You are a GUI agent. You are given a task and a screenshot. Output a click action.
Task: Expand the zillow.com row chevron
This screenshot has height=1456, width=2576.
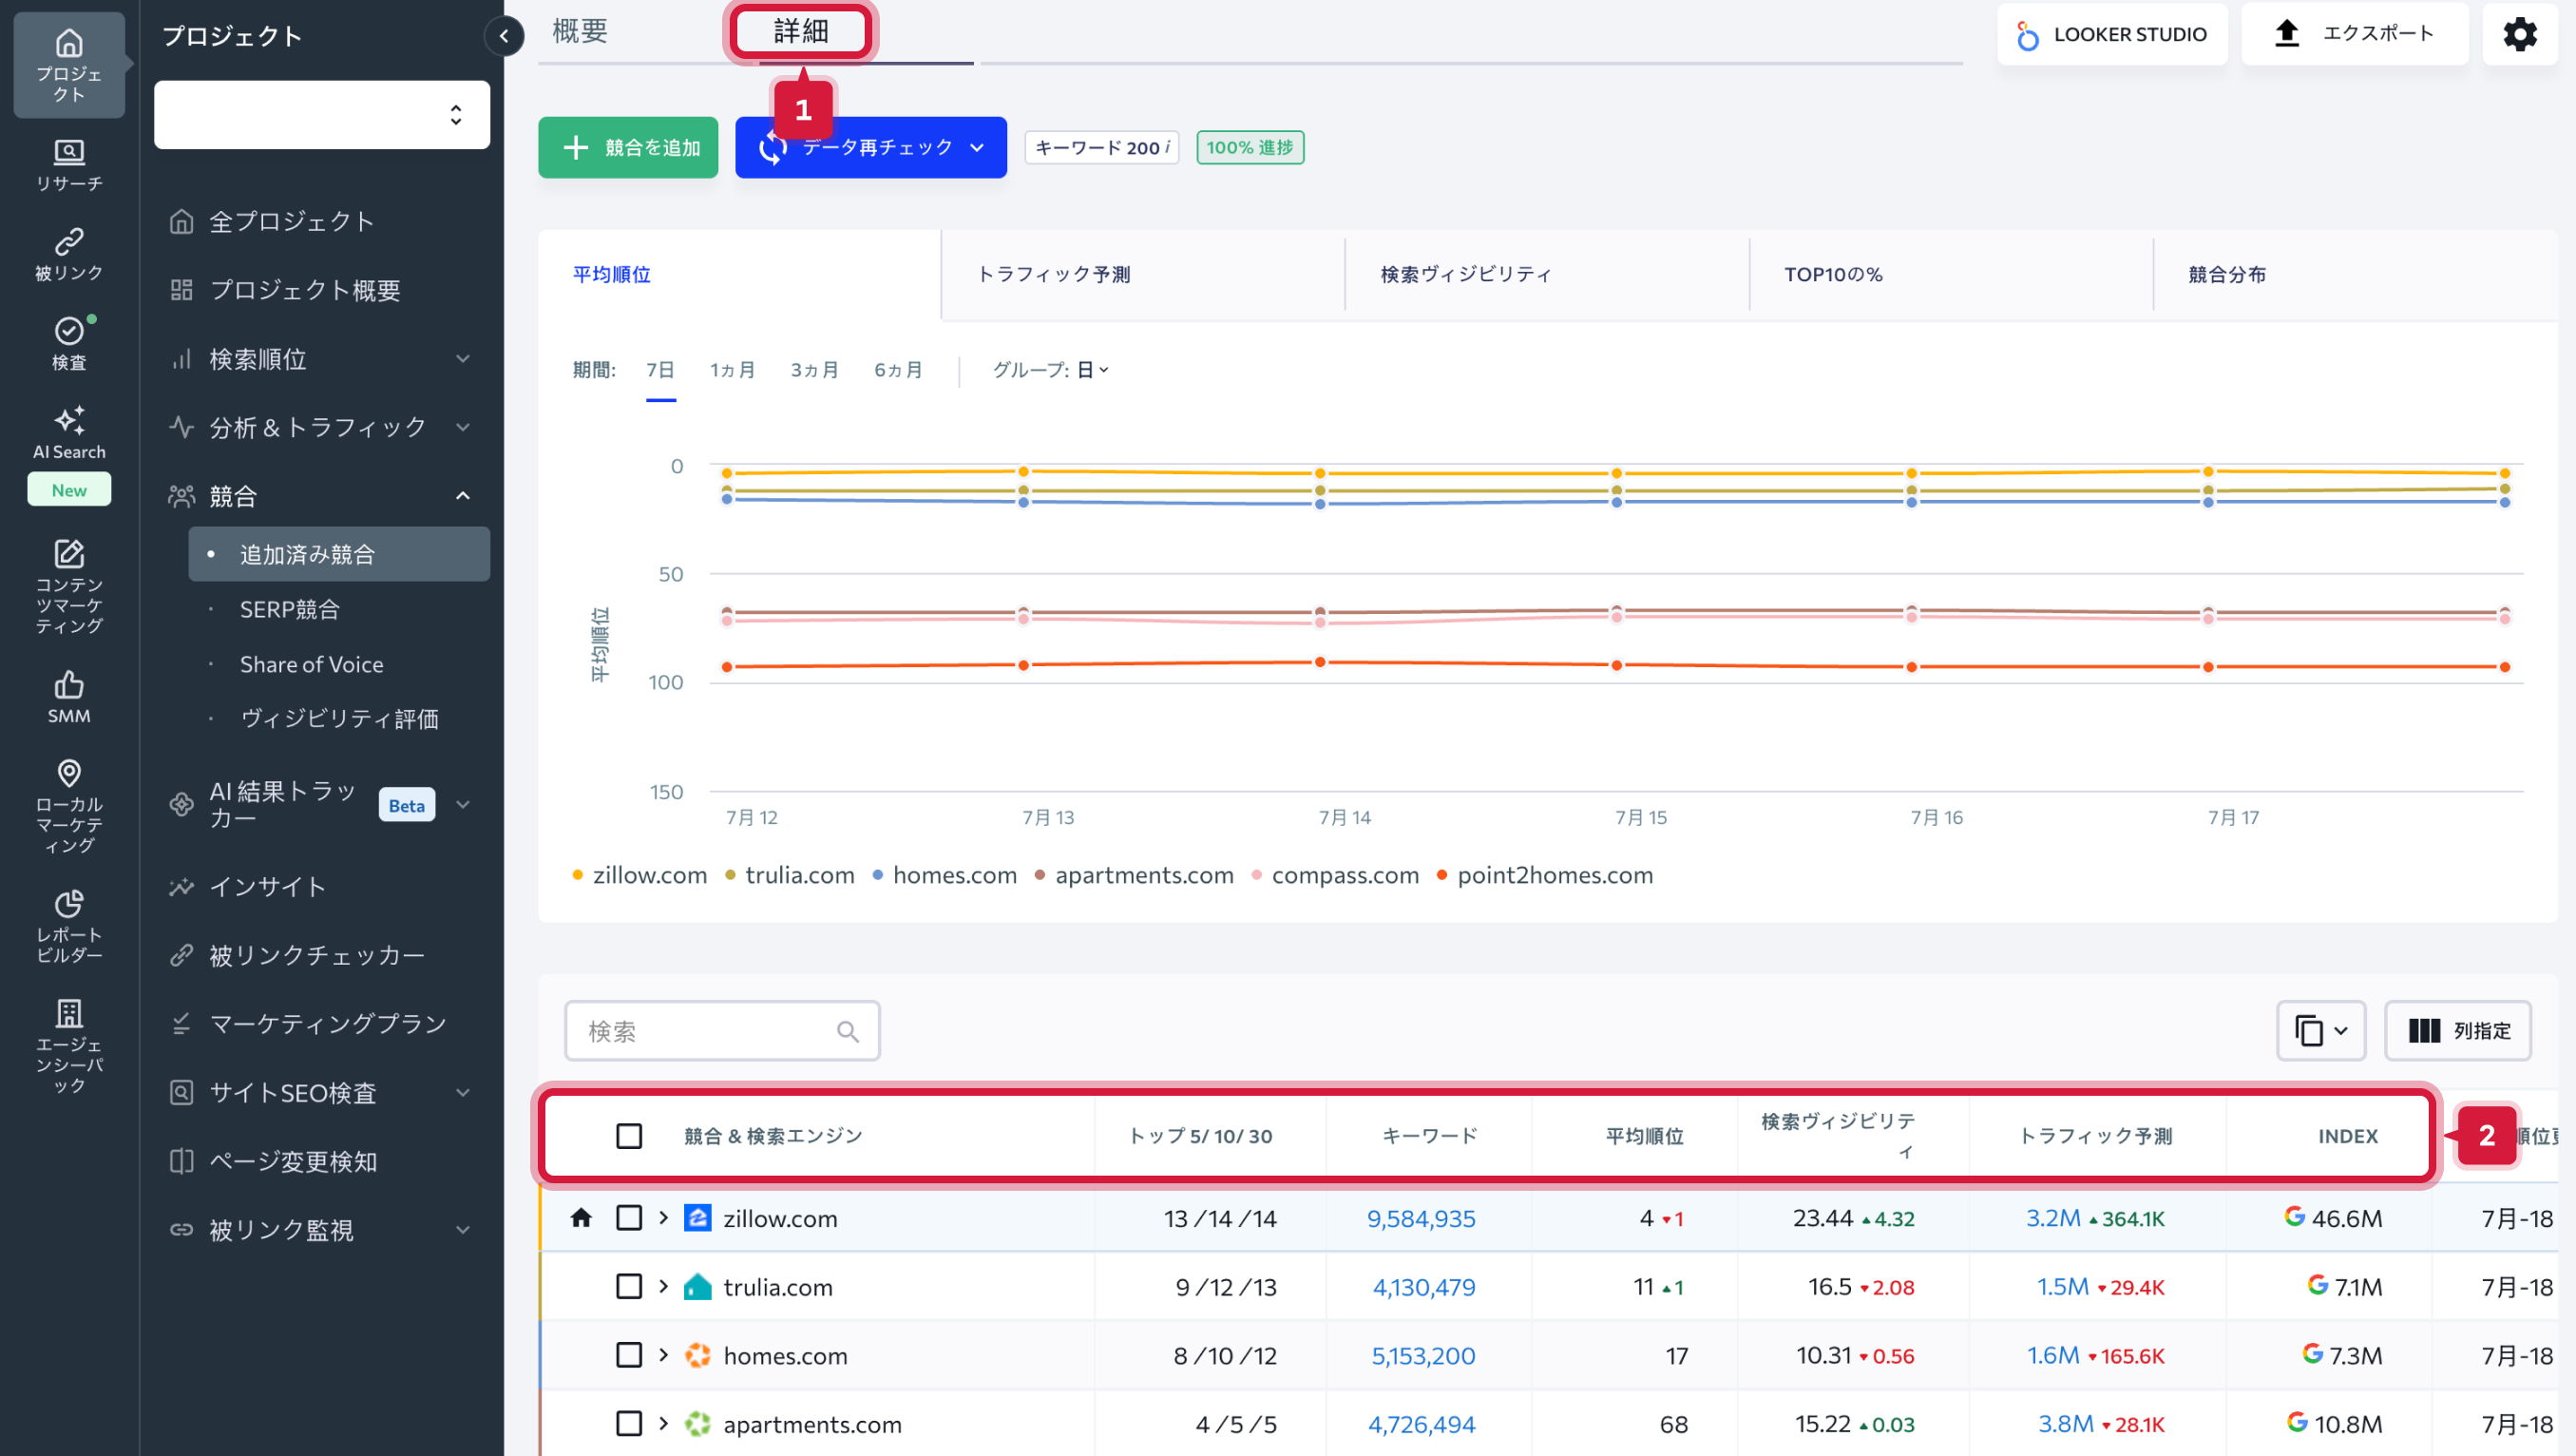(x=663, y=1218)
